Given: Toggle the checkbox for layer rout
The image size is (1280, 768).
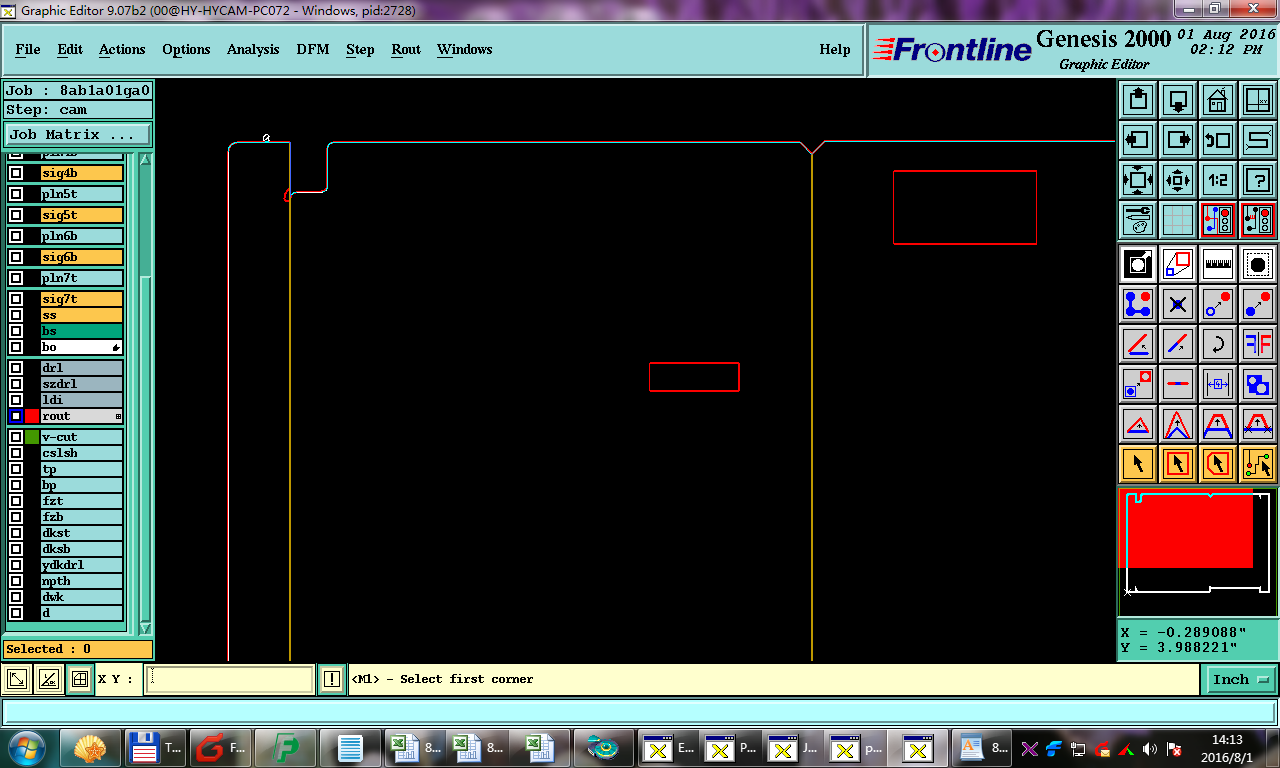Looking at the screenshot, I should point(16,416).
